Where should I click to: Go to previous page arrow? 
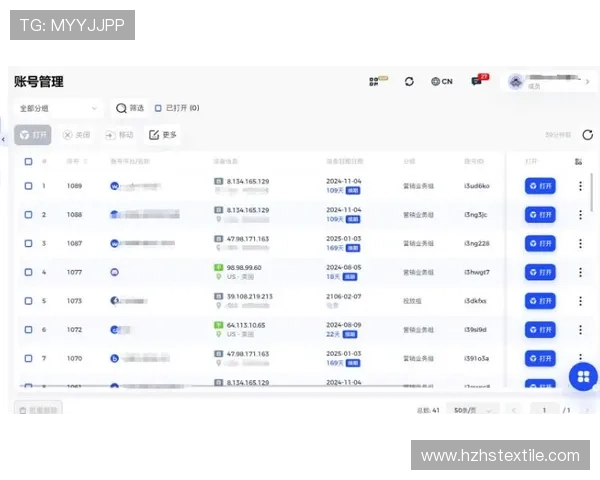tap(514, 410)
